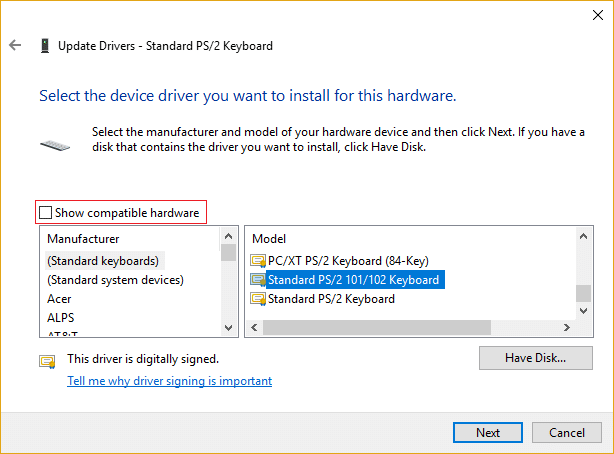Choose ALPS in the Manufacturer list
The image size is (614, 454).
point(62,318)
